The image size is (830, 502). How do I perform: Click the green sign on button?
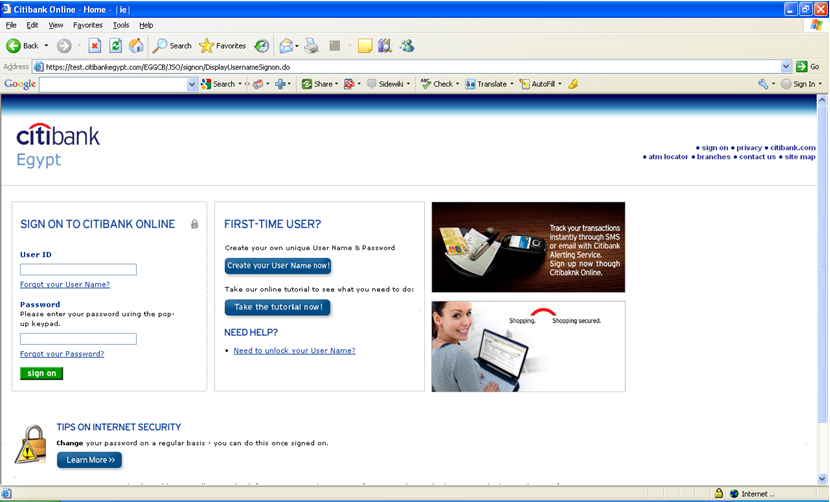(41, 373)
